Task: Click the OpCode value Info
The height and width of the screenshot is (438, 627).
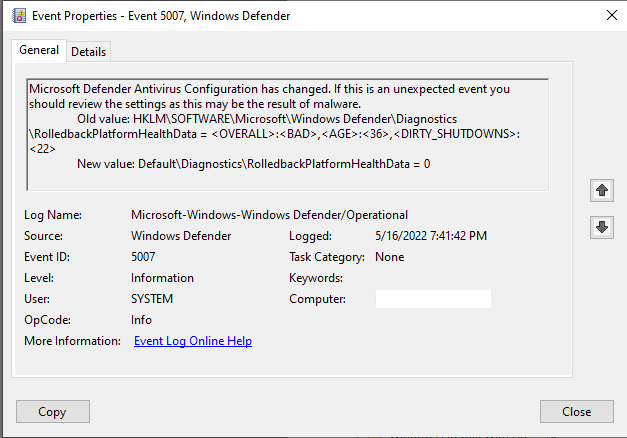Action: [142, 320]
